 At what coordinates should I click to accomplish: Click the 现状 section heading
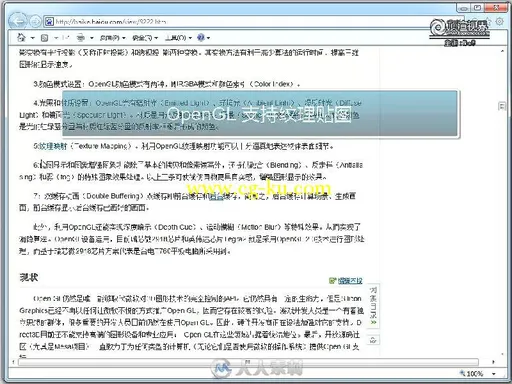point(29,277)
